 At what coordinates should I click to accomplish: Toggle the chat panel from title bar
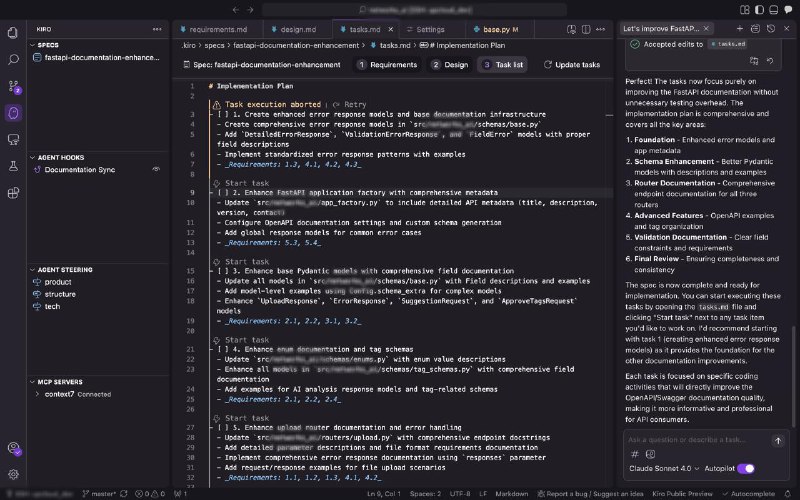788,10
